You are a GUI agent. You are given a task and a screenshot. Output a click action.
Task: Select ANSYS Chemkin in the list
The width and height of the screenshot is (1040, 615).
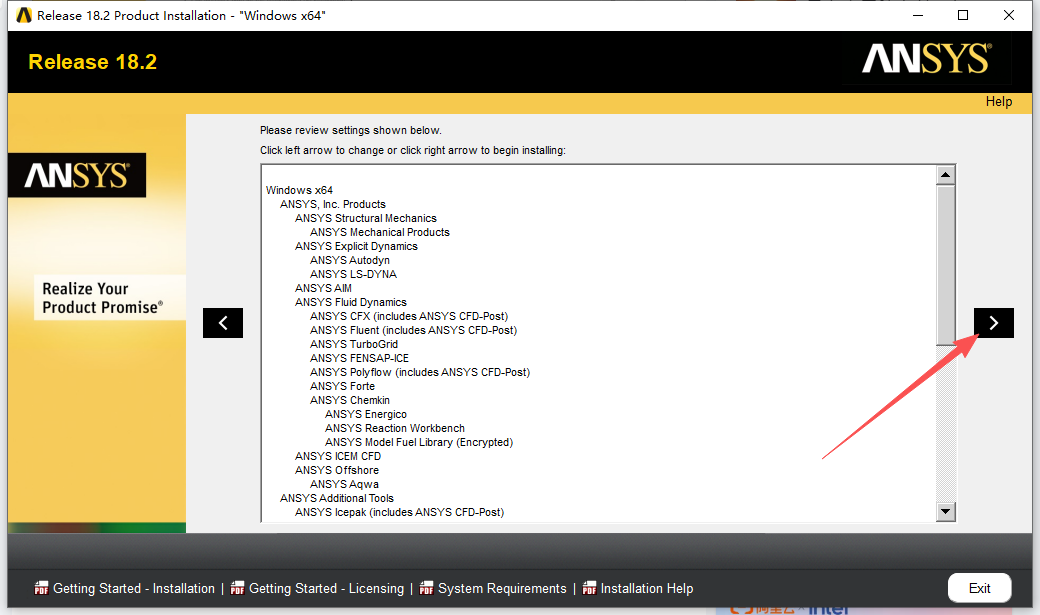(349, 400)
